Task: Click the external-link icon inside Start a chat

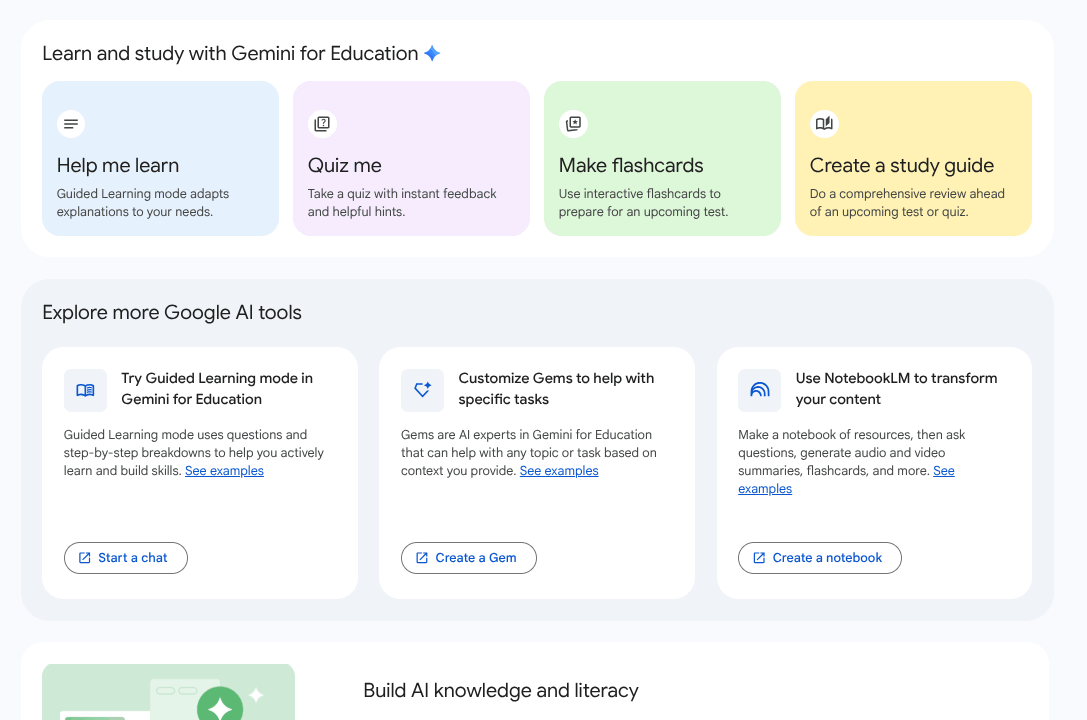Action: tap(84, 558)
